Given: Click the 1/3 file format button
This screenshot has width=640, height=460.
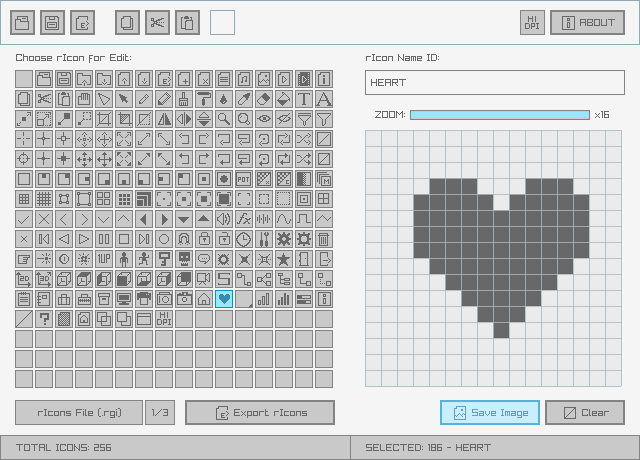Looking at the screenshot, I should 160,413.
